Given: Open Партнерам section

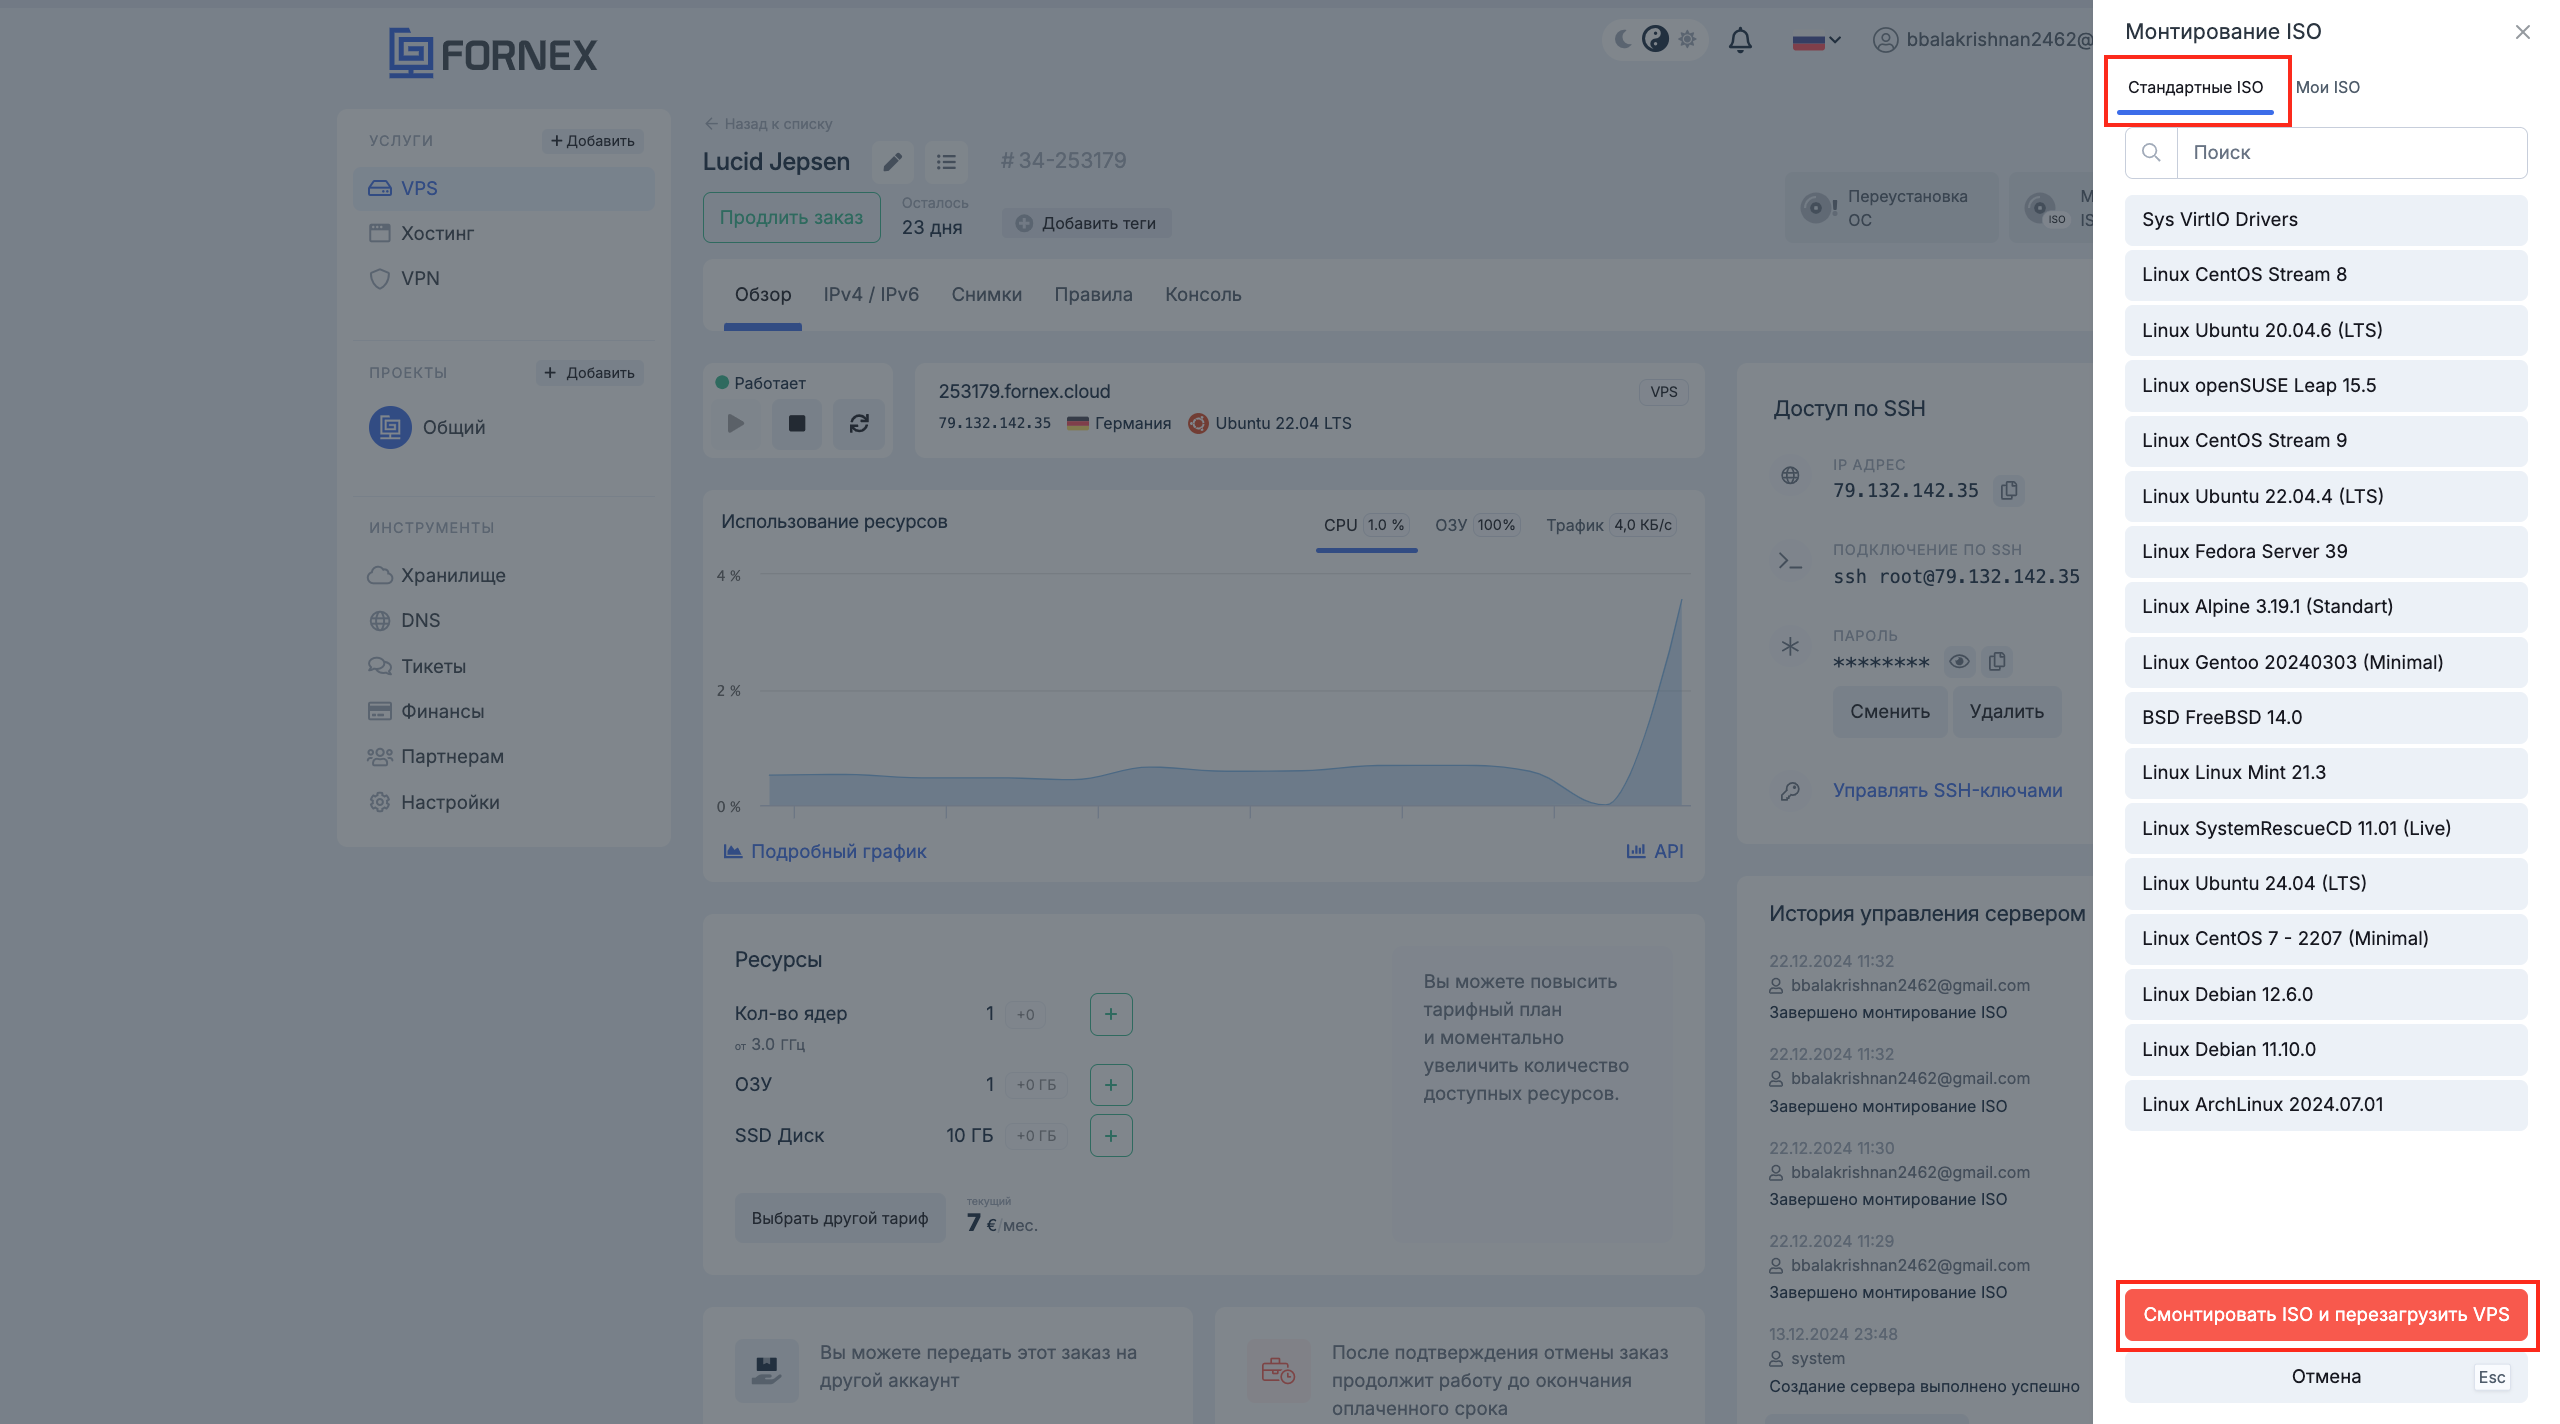Looking at the screenshot, I should click(x=436, y=756).
